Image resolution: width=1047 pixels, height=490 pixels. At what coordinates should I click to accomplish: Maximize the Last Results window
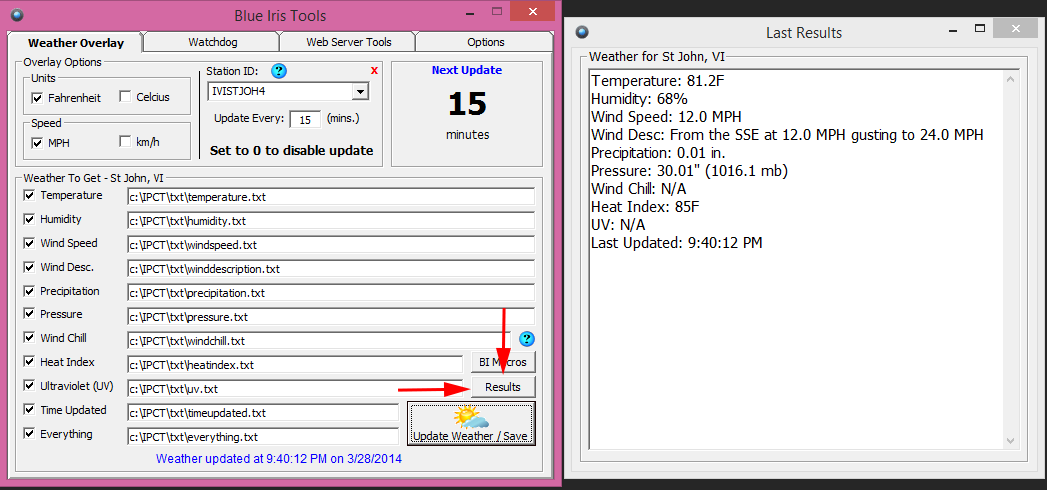click(x=980, y=29)
